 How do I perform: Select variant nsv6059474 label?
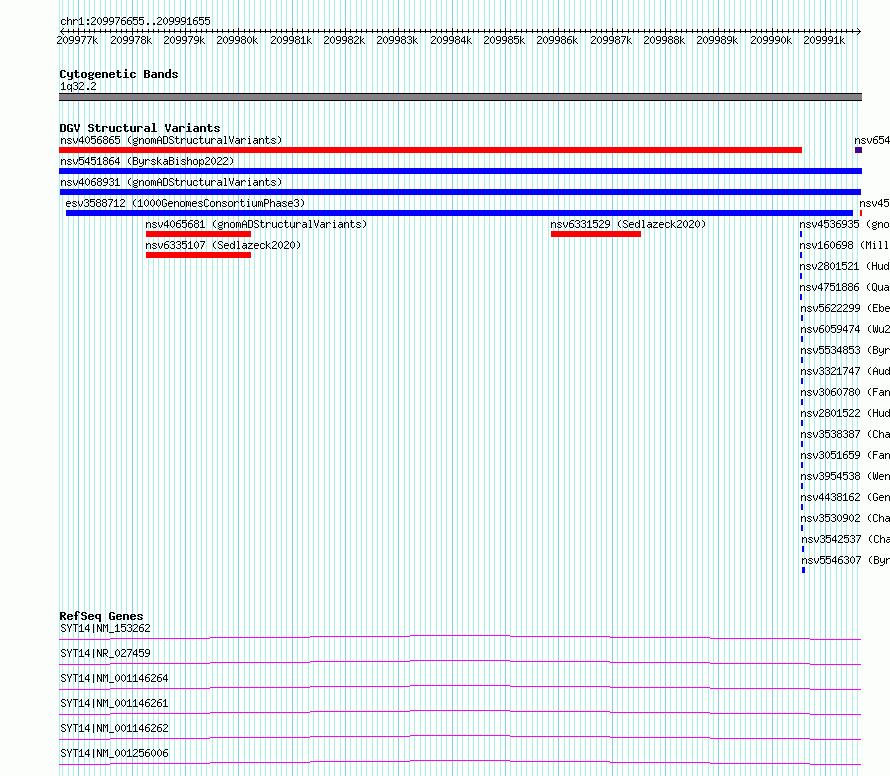pyautogui.click(x=845, y=329)
